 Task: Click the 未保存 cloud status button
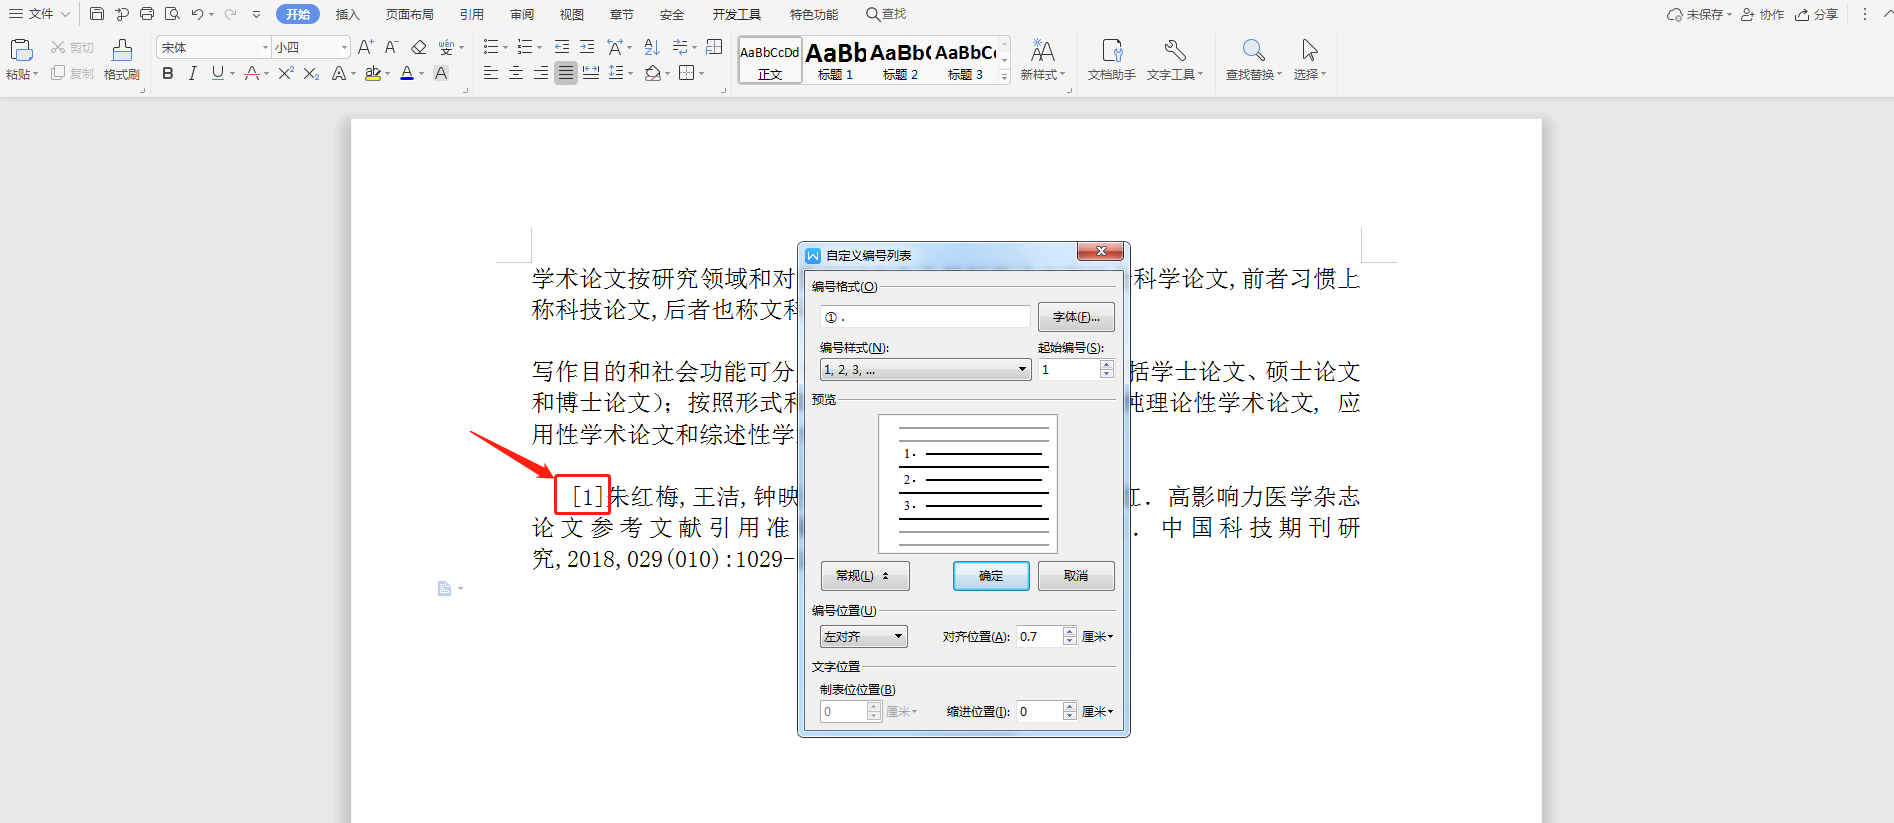click(x=1698, y=14)
